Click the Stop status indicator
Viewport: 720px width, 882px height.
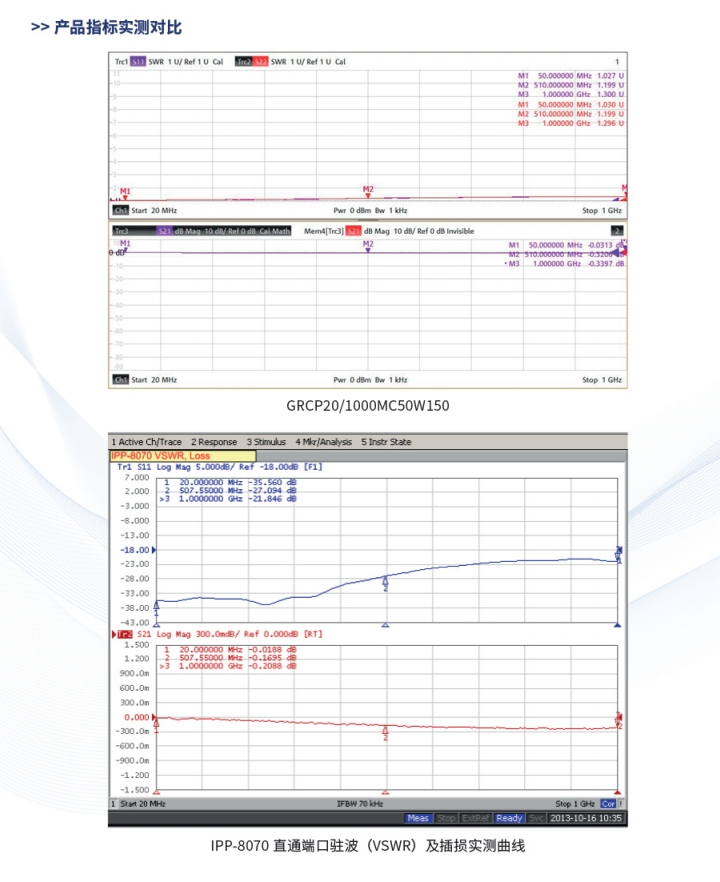(x=446, y=818)
